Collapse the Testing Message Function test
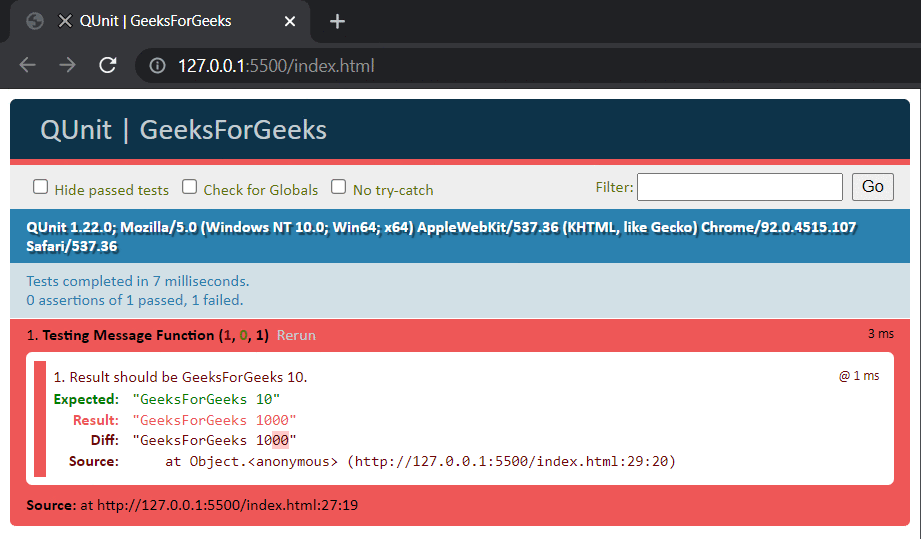 coord(128,336)
